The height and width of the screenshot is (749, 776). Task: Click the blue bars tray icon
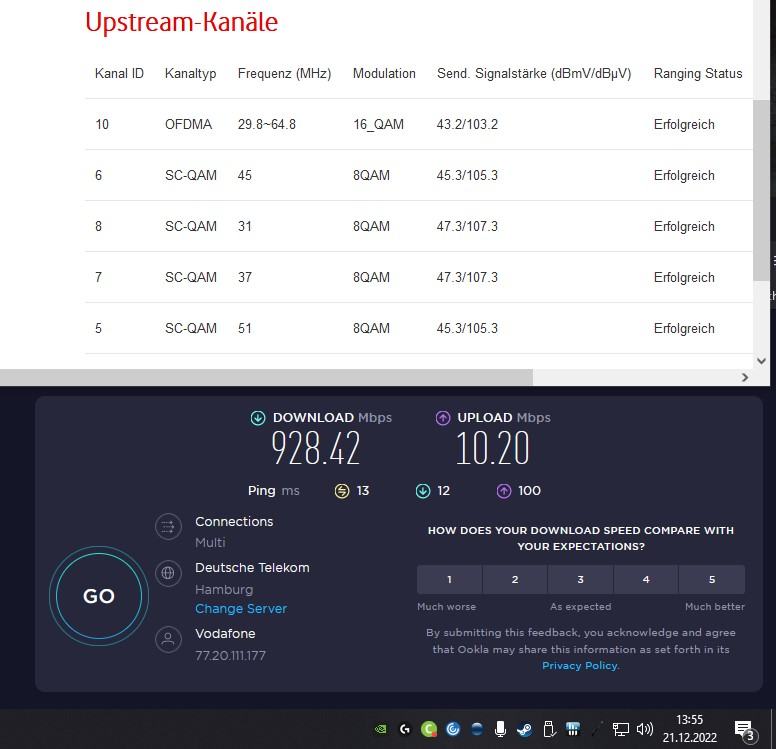pos(573,729)
